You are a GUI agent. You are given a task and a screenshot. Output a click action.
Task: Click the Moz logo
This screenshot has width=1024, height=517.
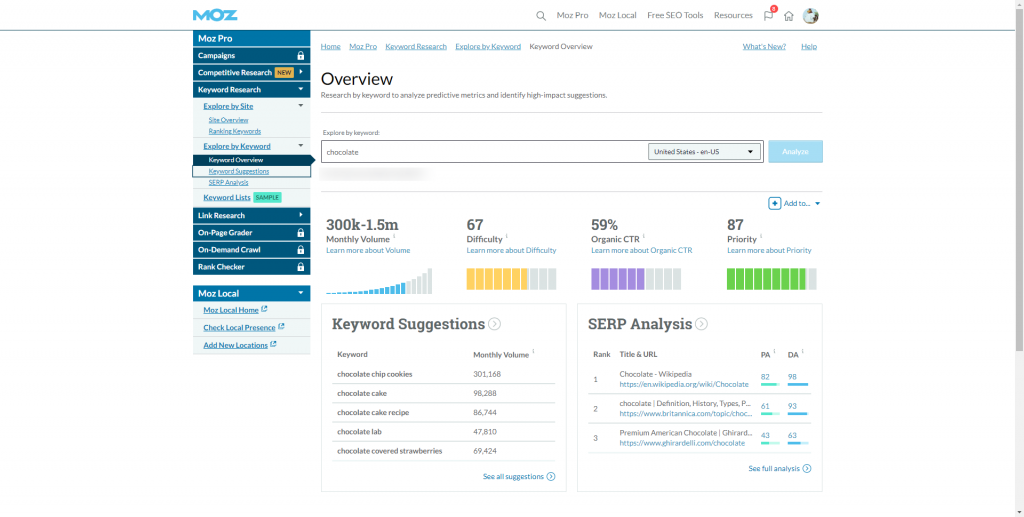coord(215,15)
